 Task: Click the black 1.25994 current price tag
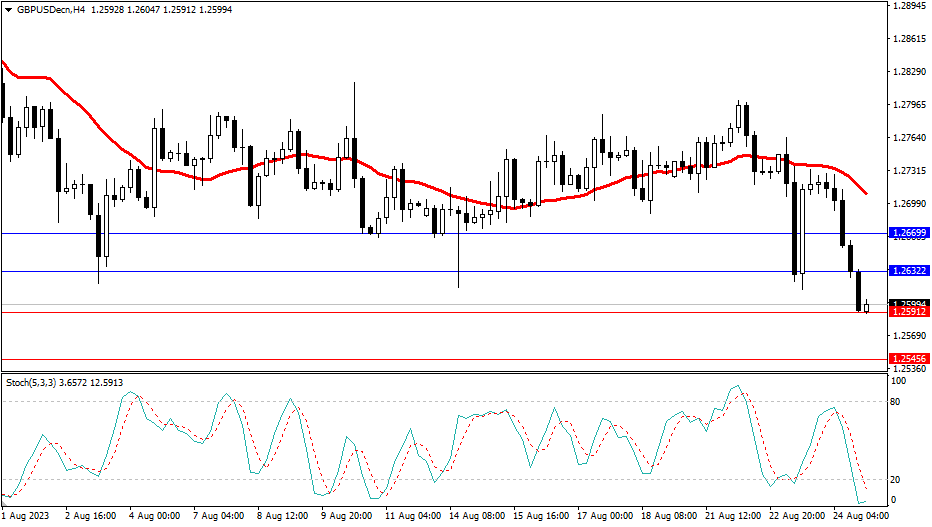click(x=909, y=303)
